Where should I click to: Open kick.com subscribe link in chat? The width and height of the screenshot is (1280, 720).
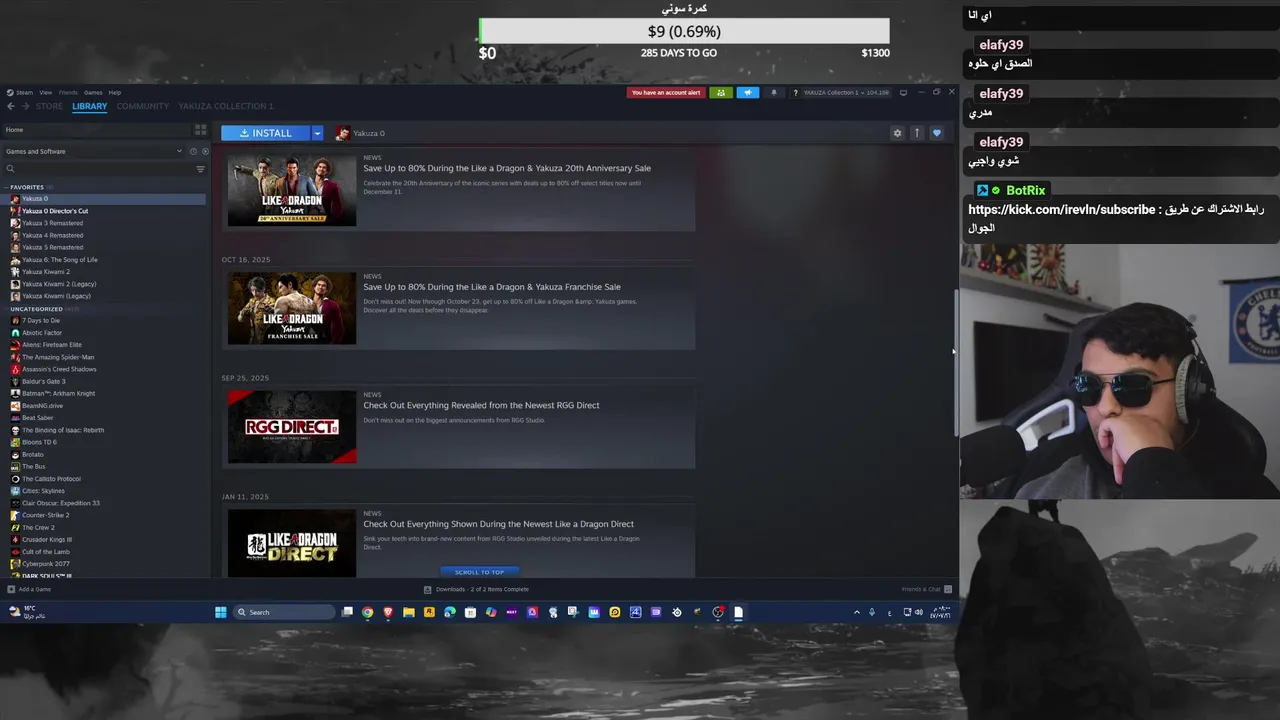click(1060, 209)
